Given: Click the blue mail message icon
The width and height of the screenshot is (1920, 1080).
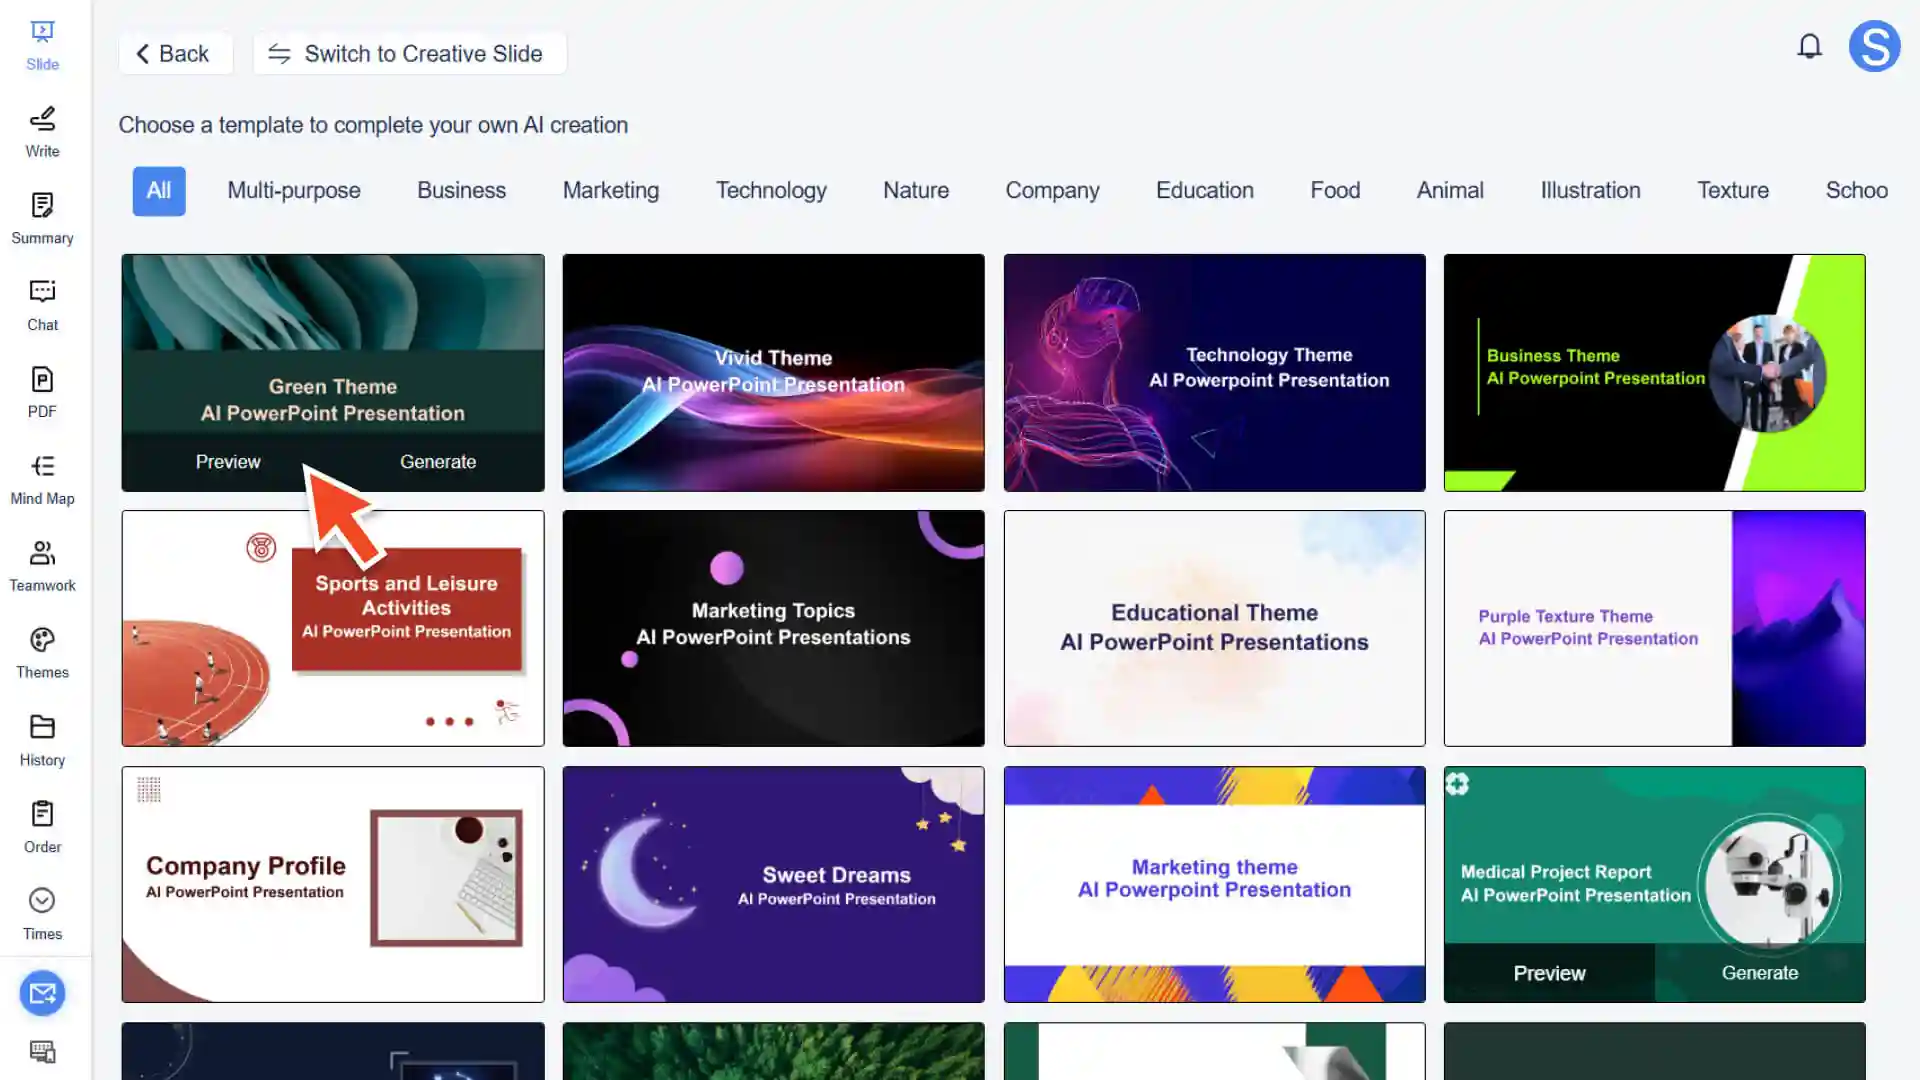Looking at the screenshot, I should [x=42, y=993].
